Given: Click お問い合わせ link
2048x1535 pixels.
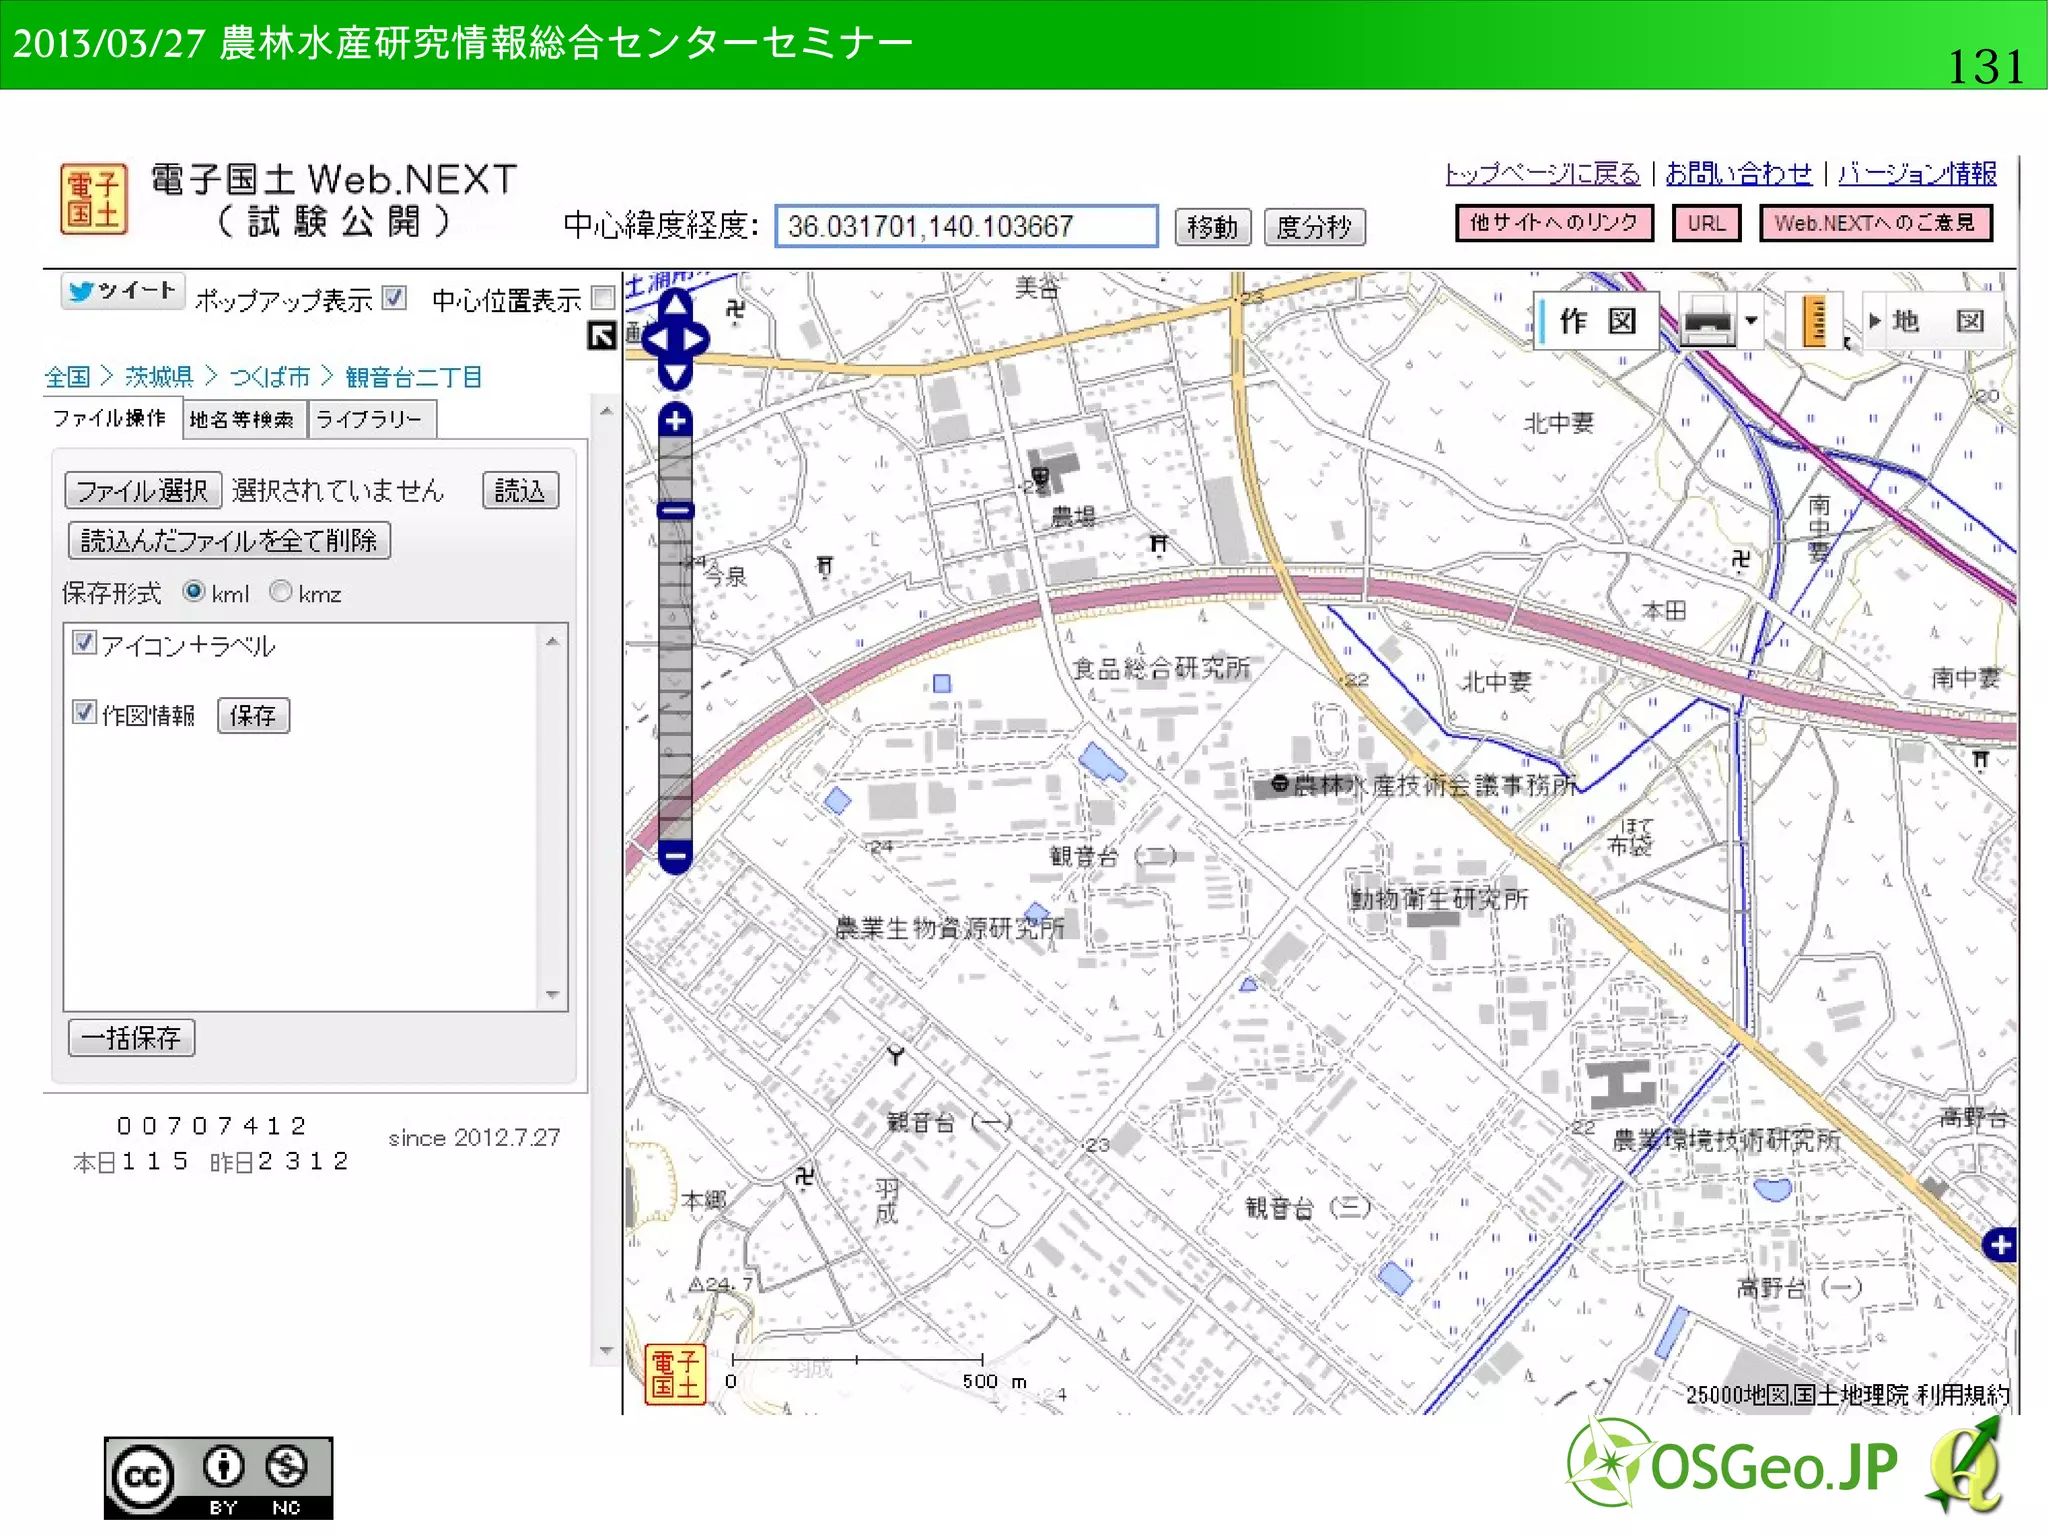Looking at the screenshot, I should click(x=1738, y=174).
